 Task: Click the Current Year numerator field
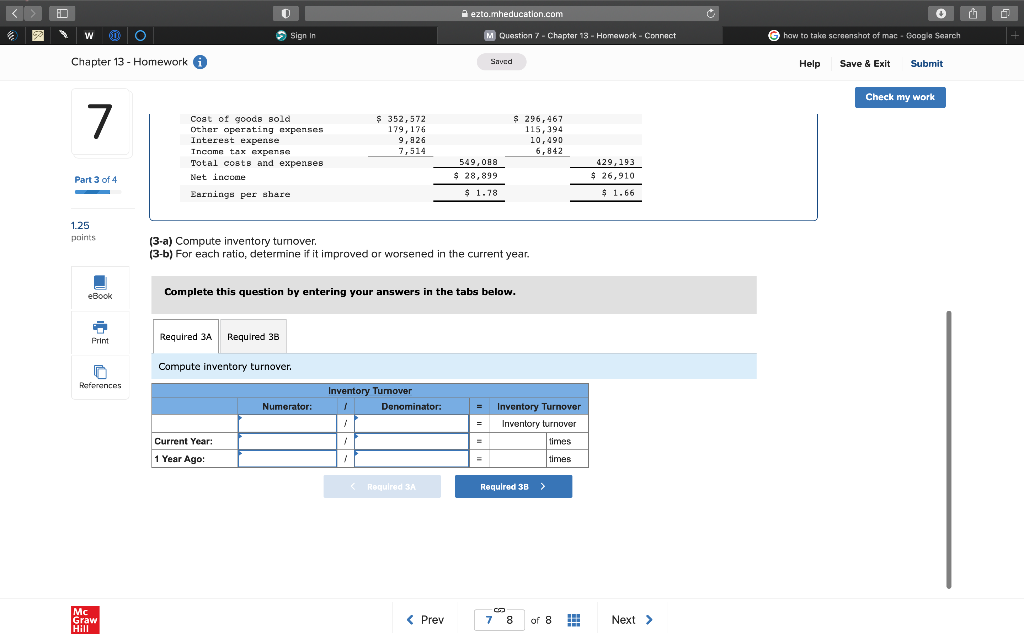287,441
